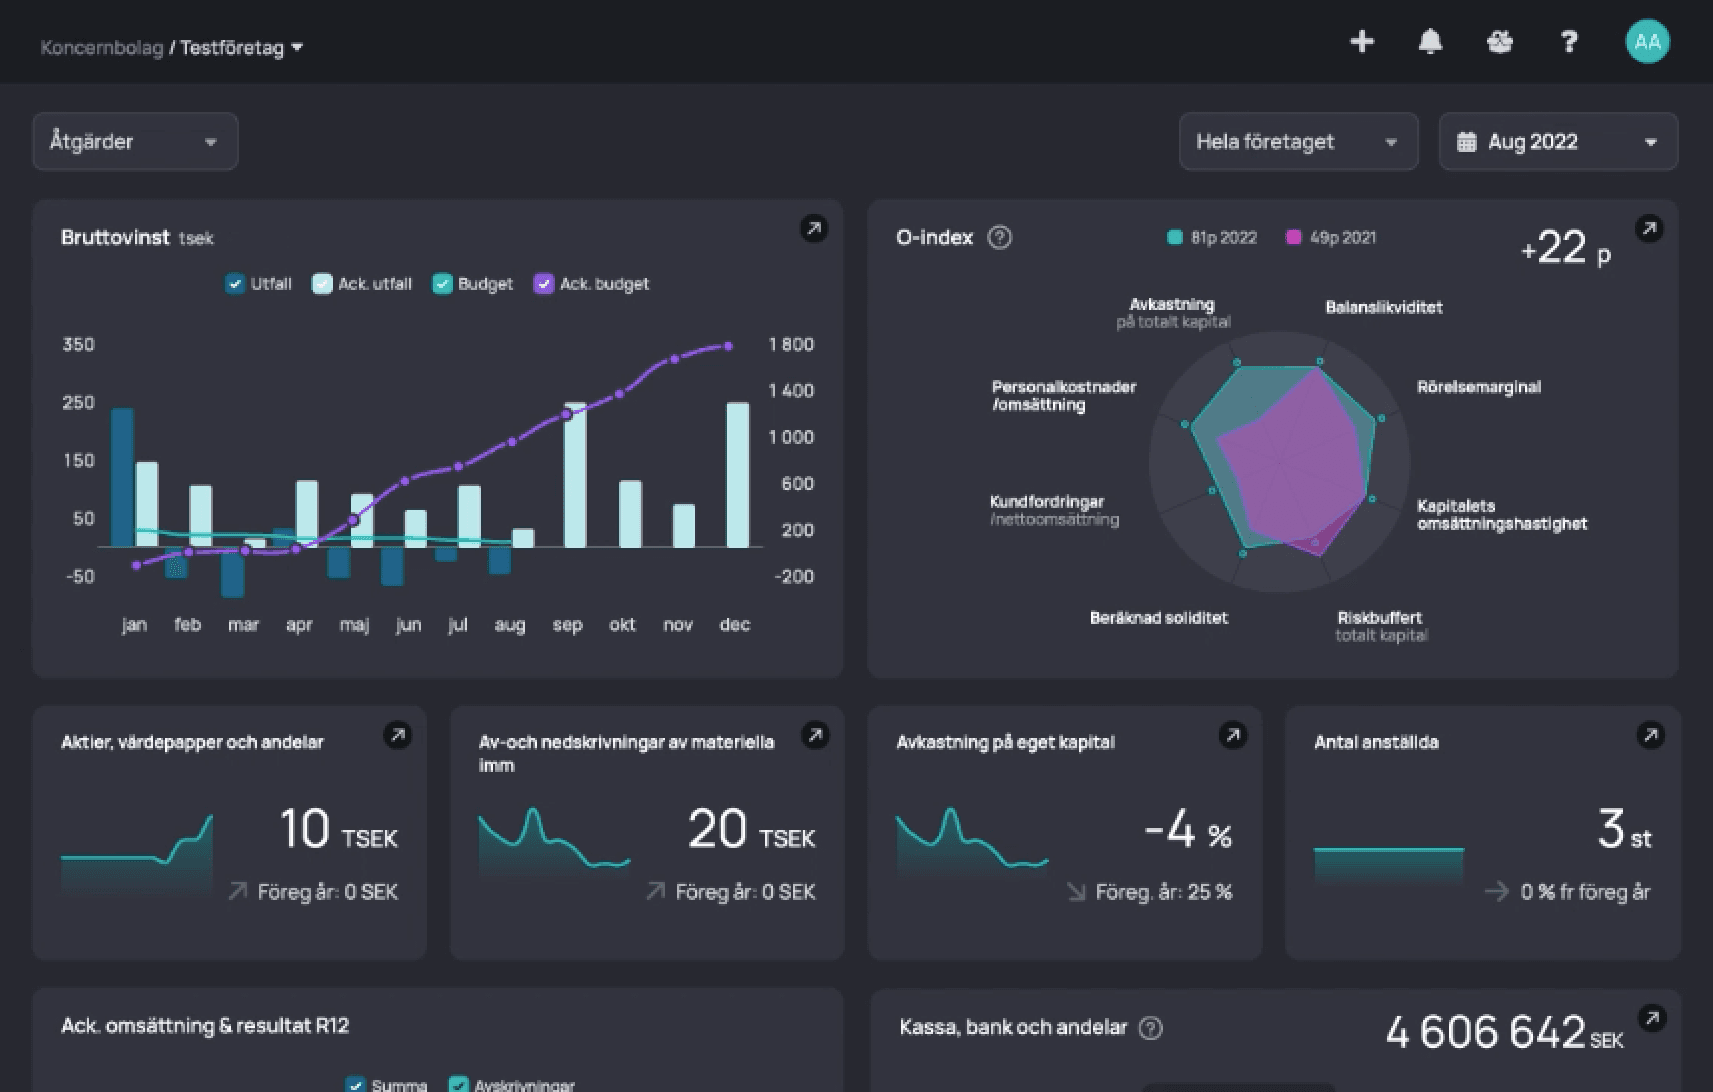Viewport: 1713px width, 1092px height.
Task: Uncheck the Utfall series checkbox
Action: pyautogui.click(x=235, y=284)
